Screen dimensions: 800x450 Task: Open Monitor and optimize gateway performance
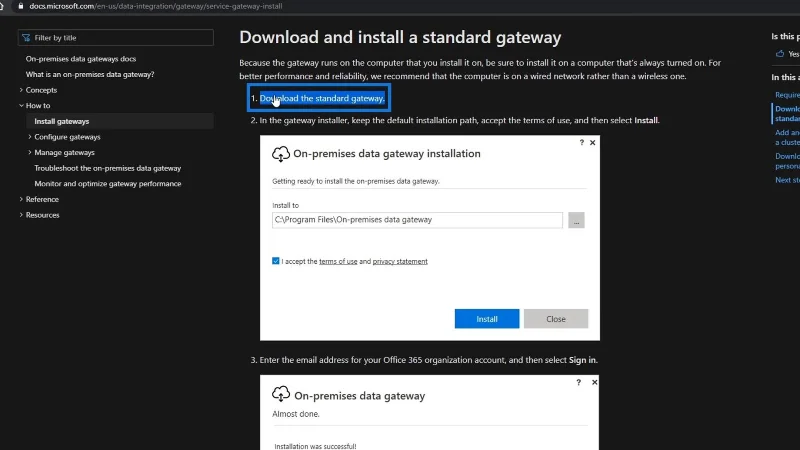[x=108, y=184]
